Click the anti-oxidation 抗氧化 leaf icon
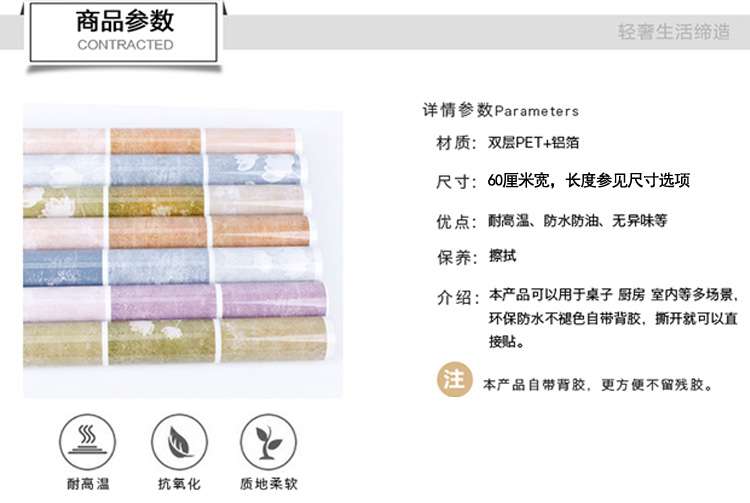 (x=179, y=442)
